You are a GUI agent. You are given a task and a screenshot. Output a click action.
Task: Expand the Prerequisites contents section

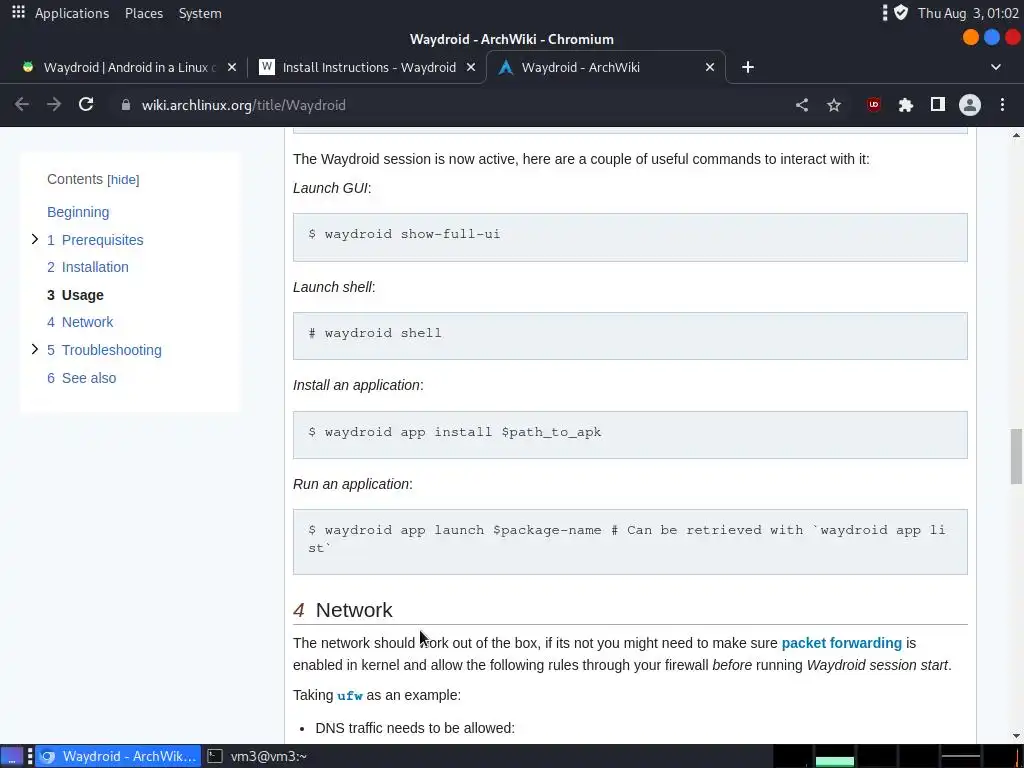pos(35,239)
